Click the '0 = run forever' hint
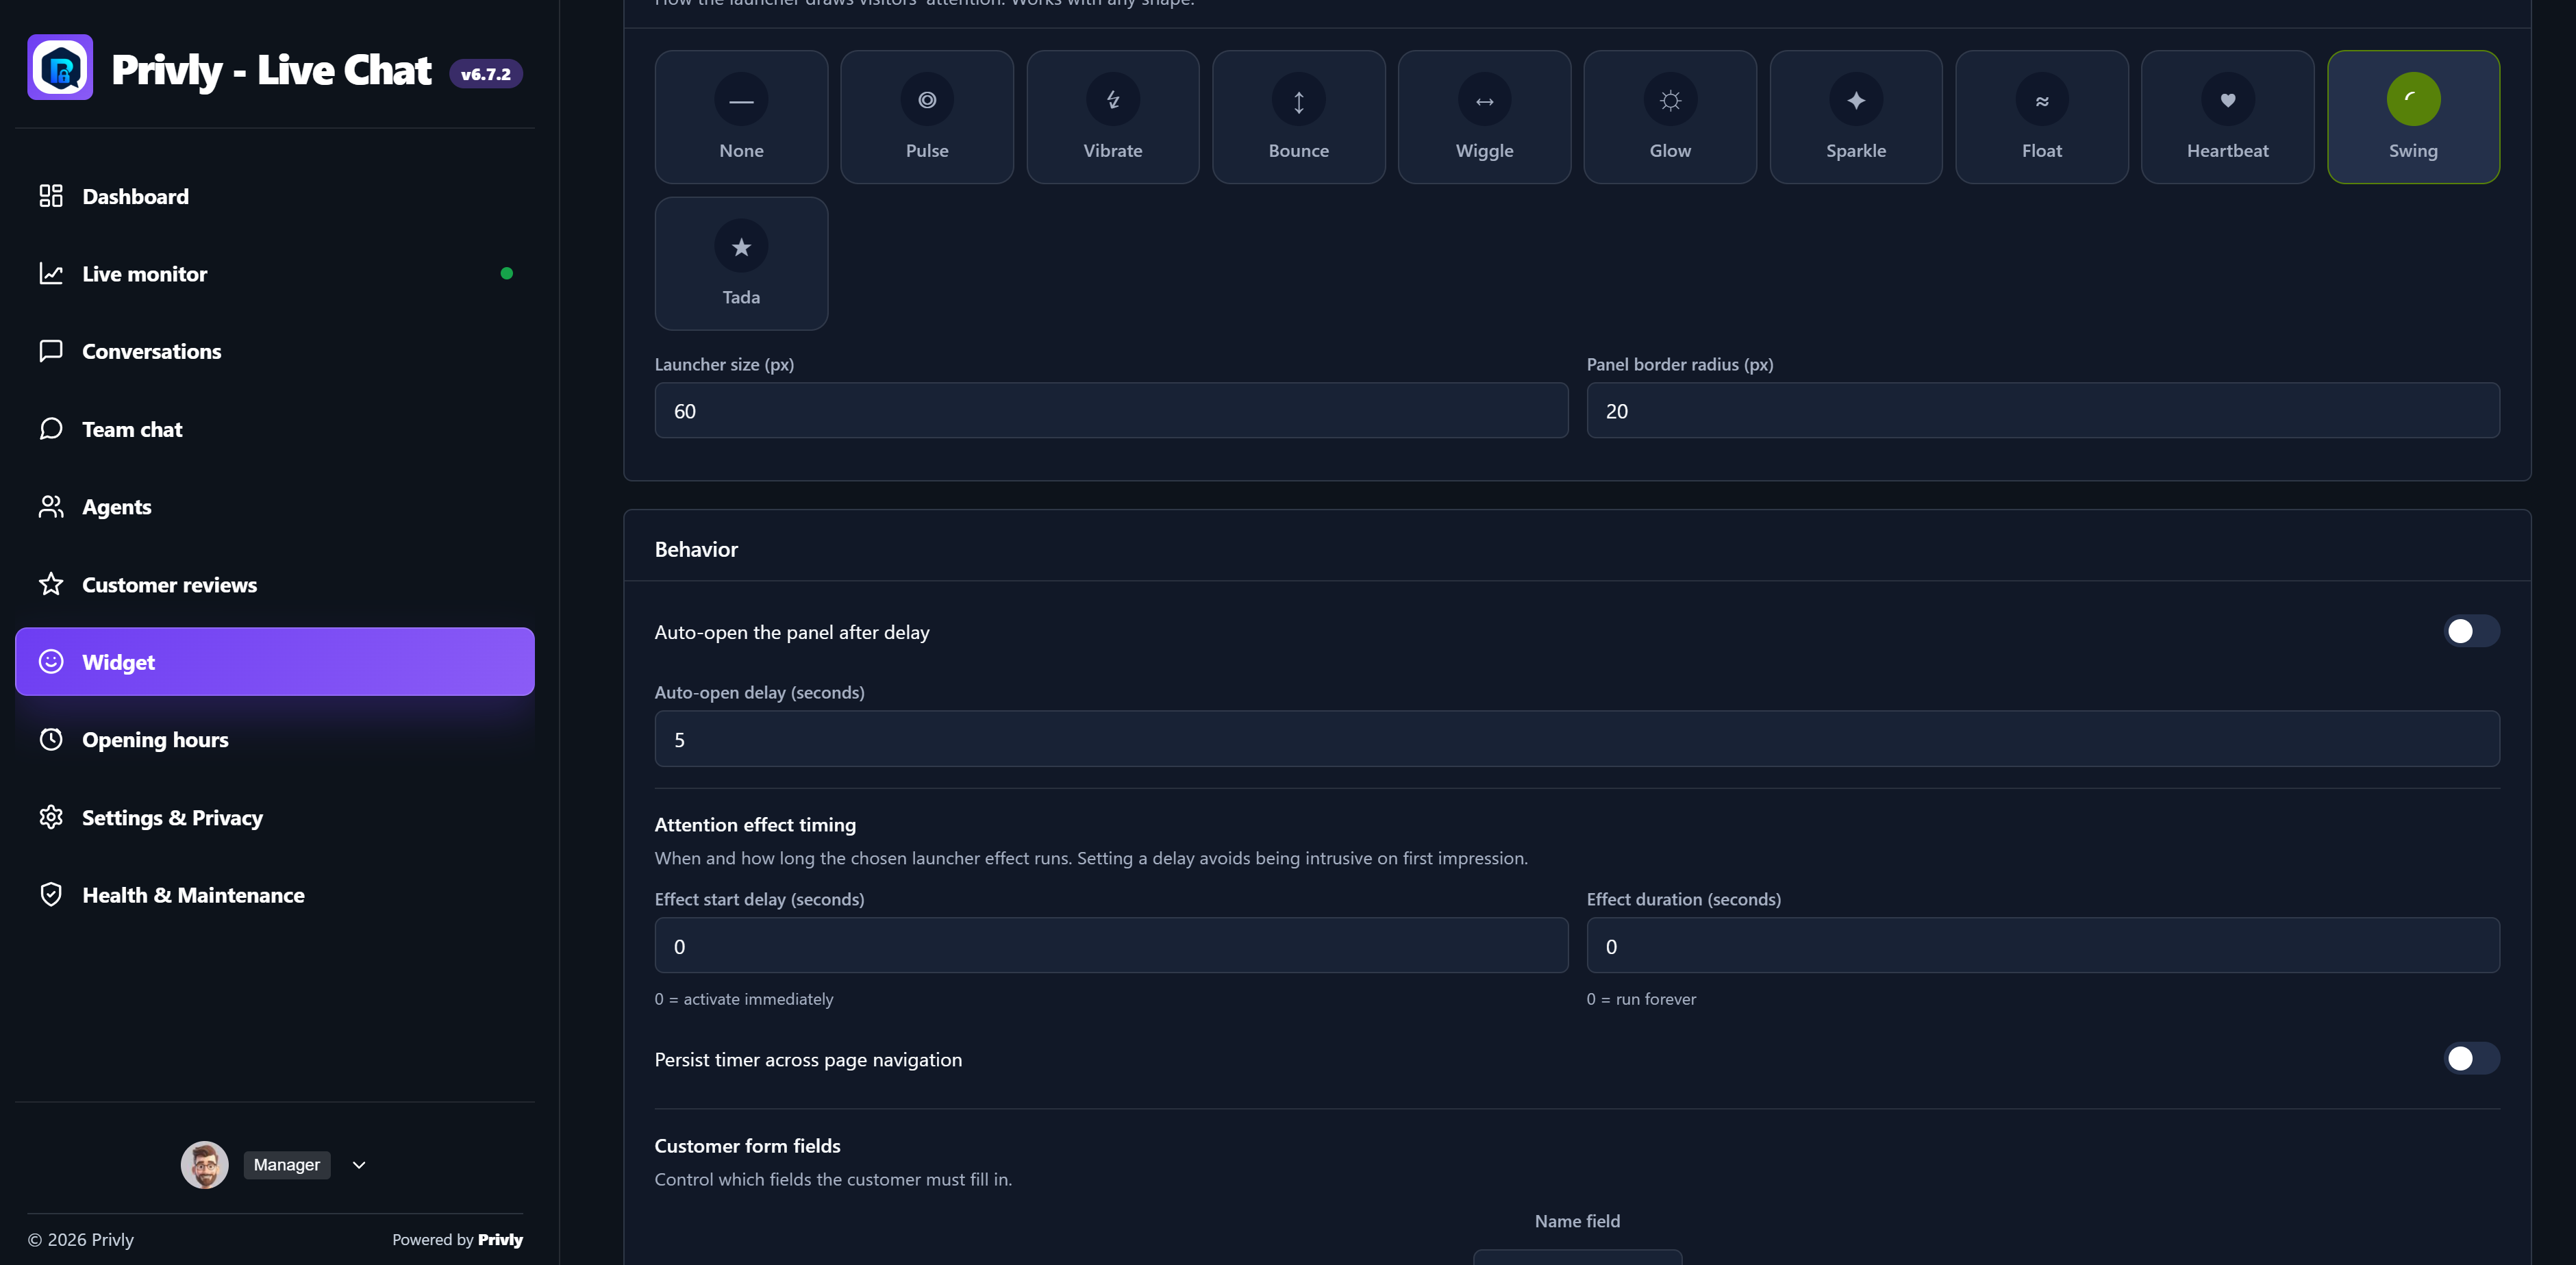Screen dimensions: 2576x1265 pos(1641,999)
